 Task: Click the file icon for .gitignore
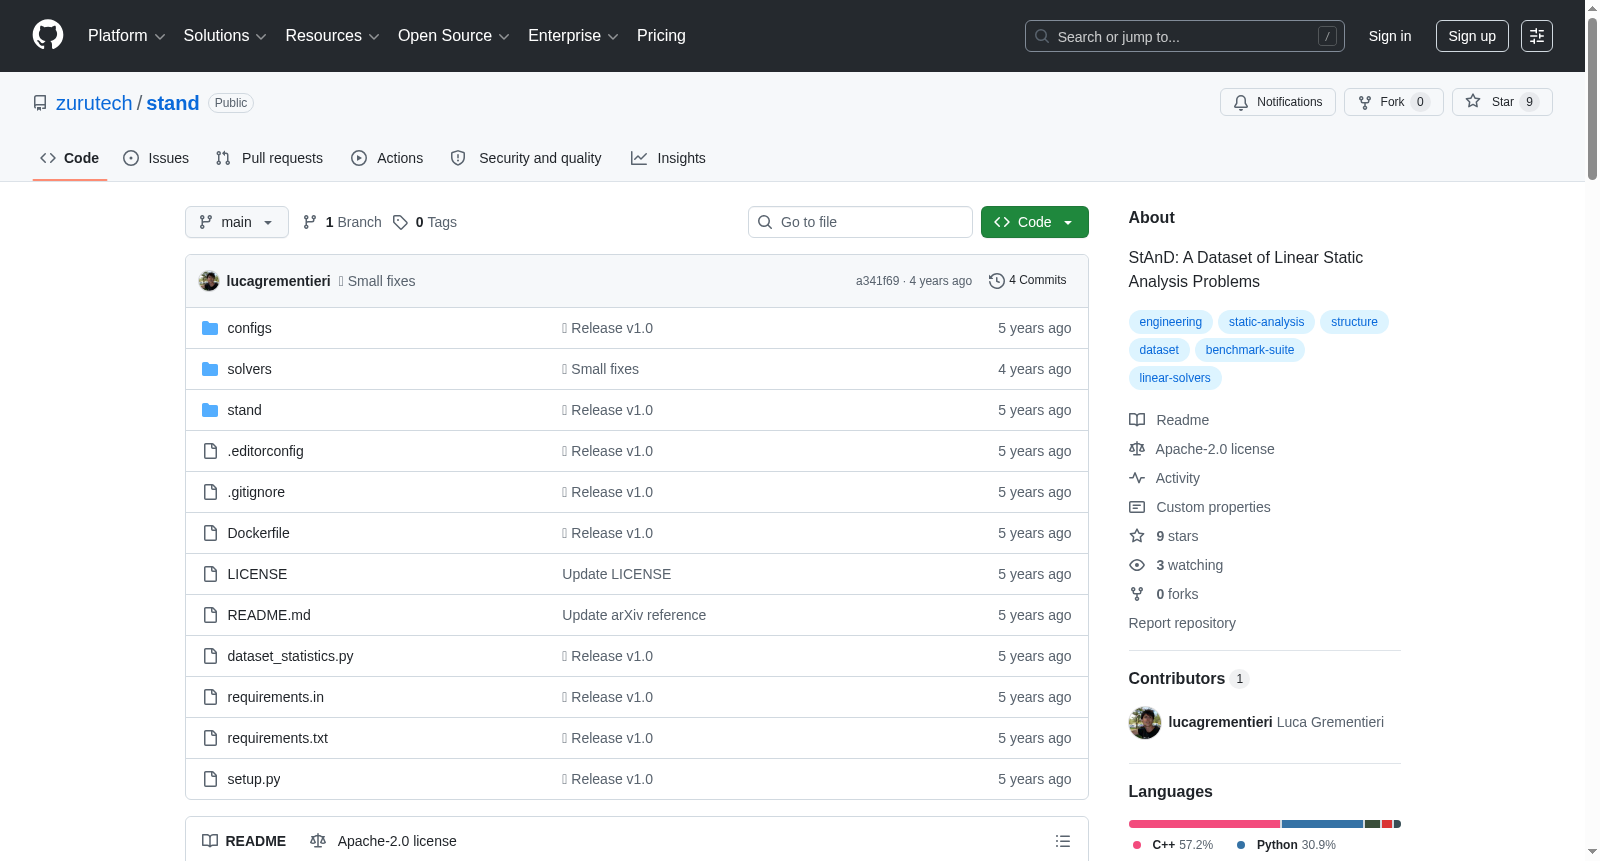click(210, 492)
